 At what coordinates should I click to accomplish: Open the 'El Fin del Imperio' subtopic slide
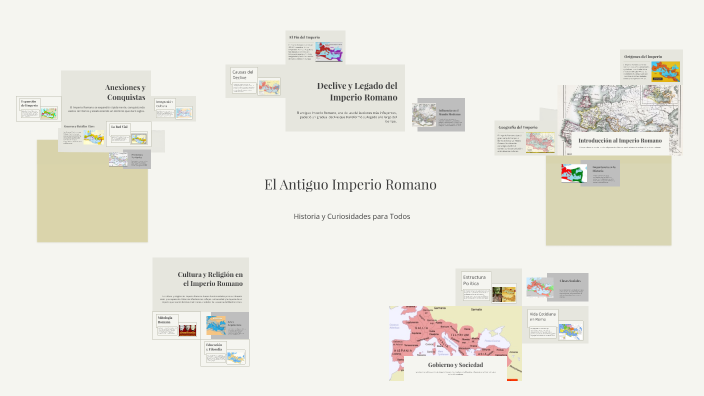315,47
